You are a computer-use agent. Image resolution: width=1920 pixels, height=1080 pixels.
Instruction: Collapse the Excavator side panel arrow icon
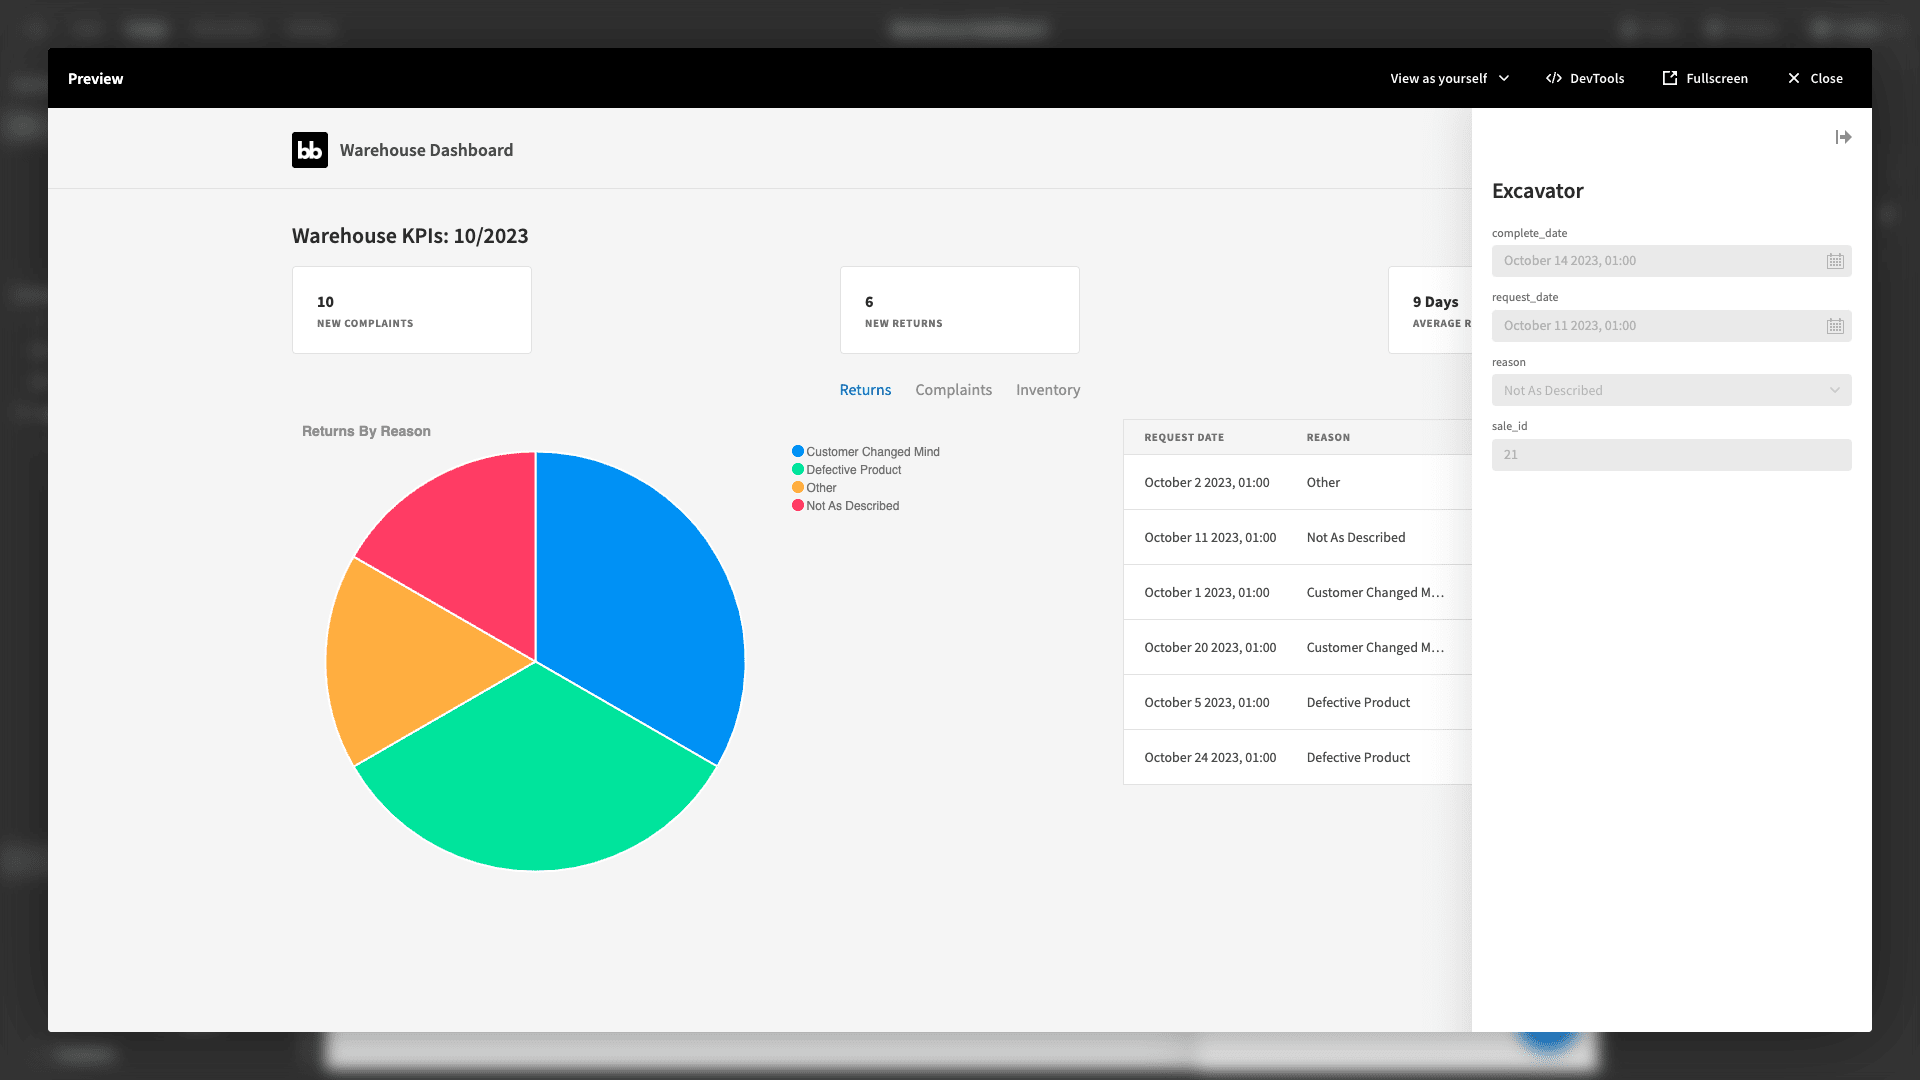coord(1843,137)
